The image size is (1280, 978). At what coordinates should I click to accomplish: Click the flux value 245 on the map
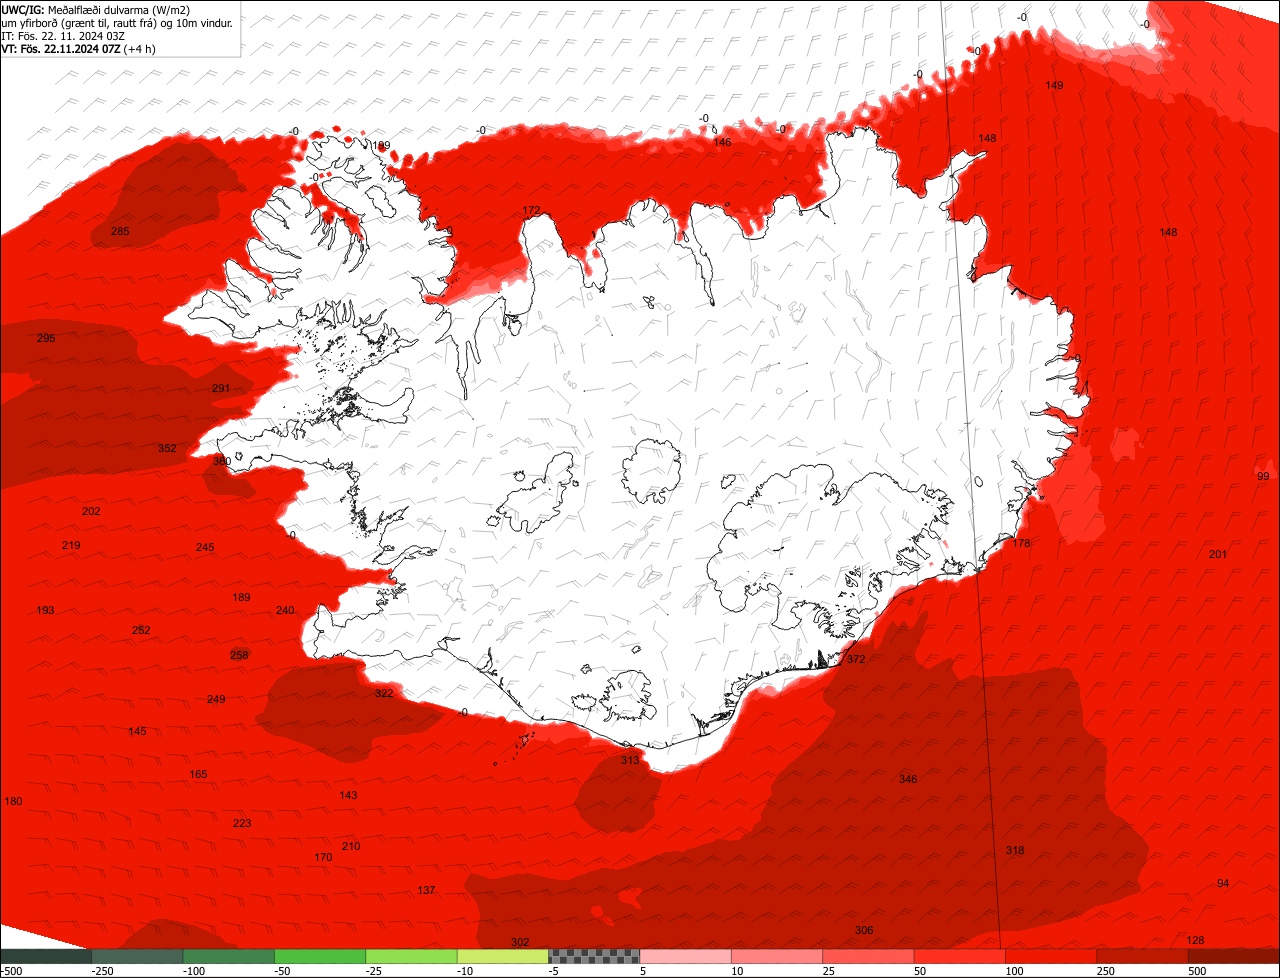205,547
